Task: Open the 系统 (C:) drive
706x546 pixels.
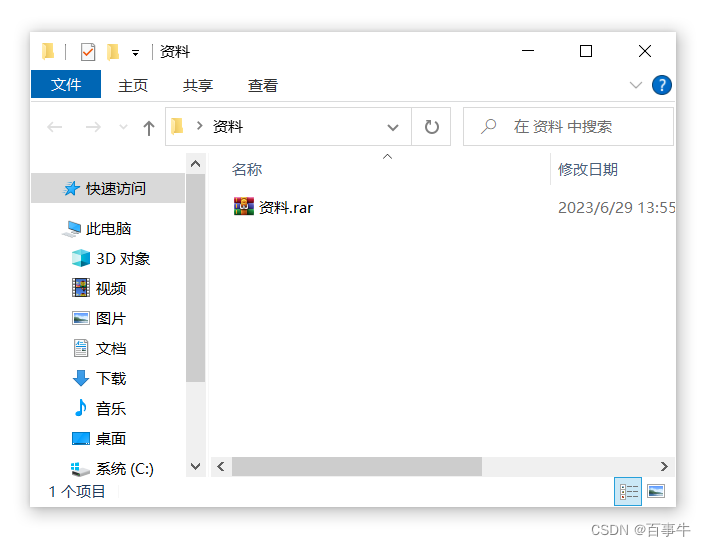Action: (125, 469)
